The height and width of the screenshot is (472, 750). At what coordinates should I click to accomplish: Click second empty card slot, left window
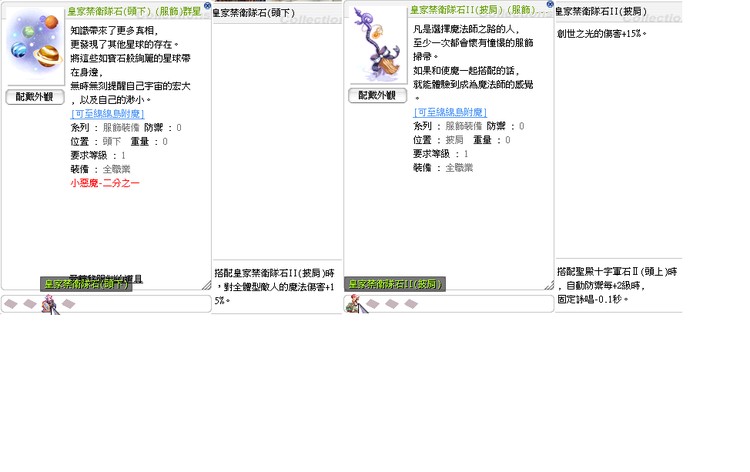pos(30,304)
